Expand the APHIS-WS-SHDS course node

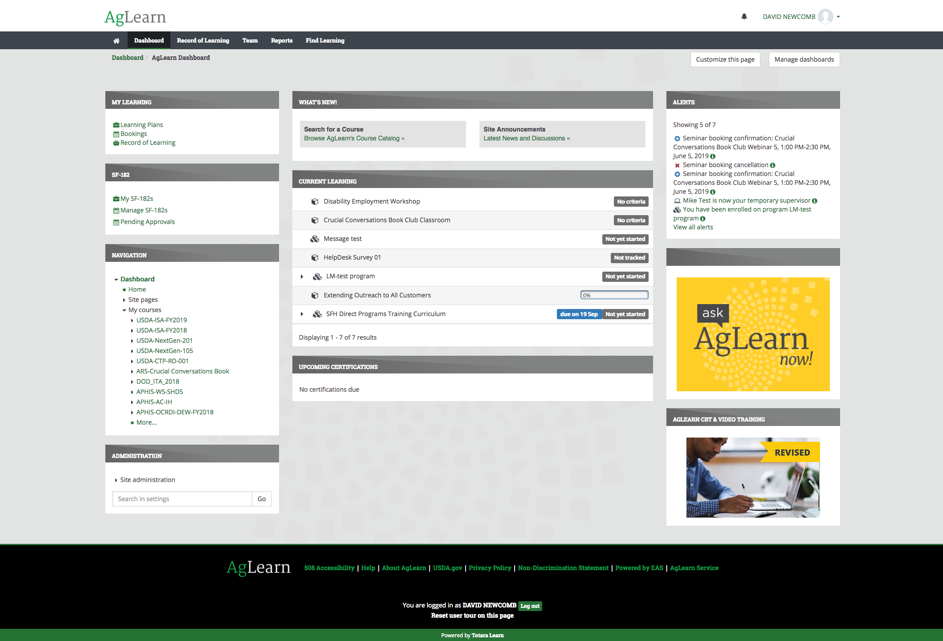click(132, 392)
